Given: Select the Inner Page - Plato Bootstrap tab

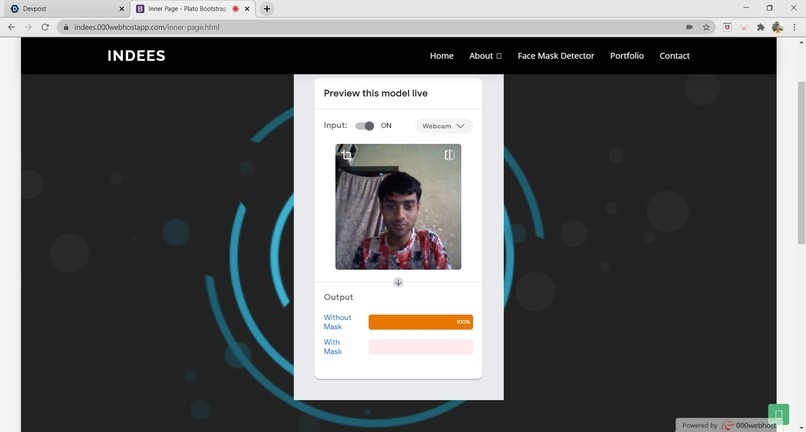Looking at the screenshot, I should (192, 9).
